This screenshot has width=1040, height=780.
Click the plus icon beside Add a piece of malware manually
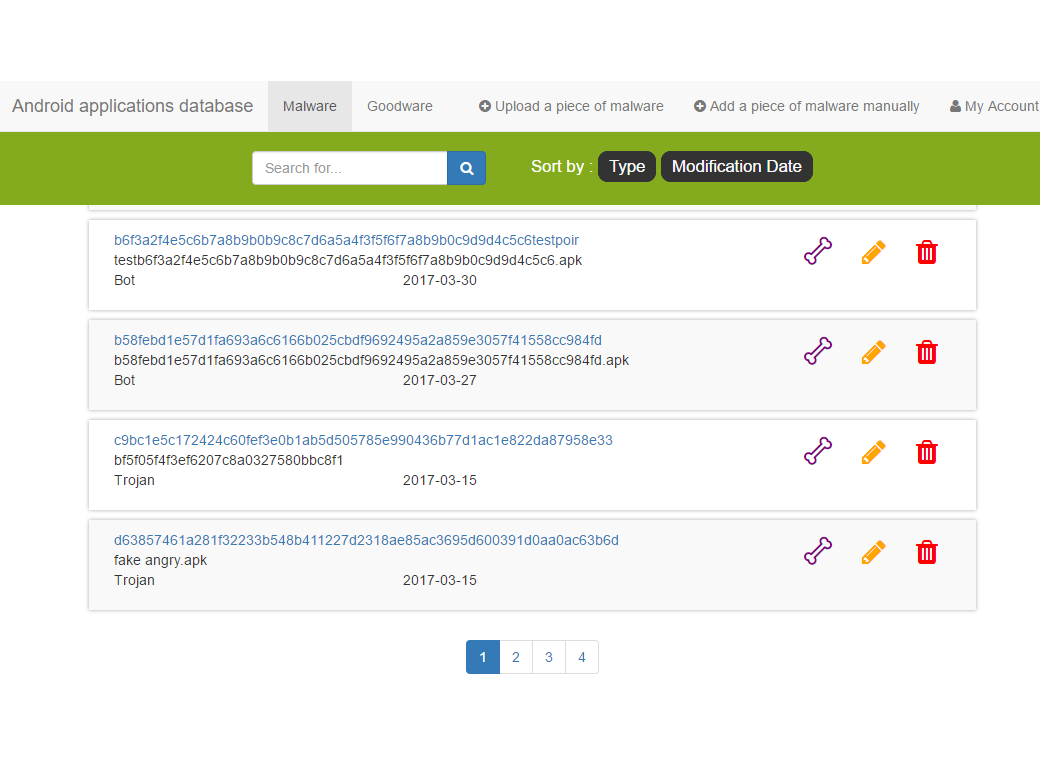[x=701, y=106]
